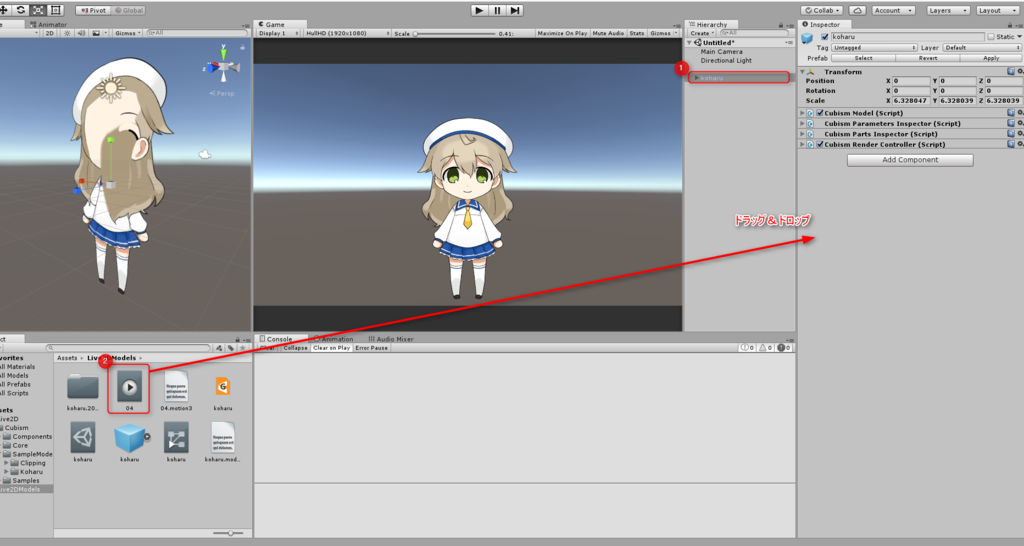Viewport: 1024px width, 546px height.
Task: Expand the koharu hierarchy item
Action: click(696, 78)
